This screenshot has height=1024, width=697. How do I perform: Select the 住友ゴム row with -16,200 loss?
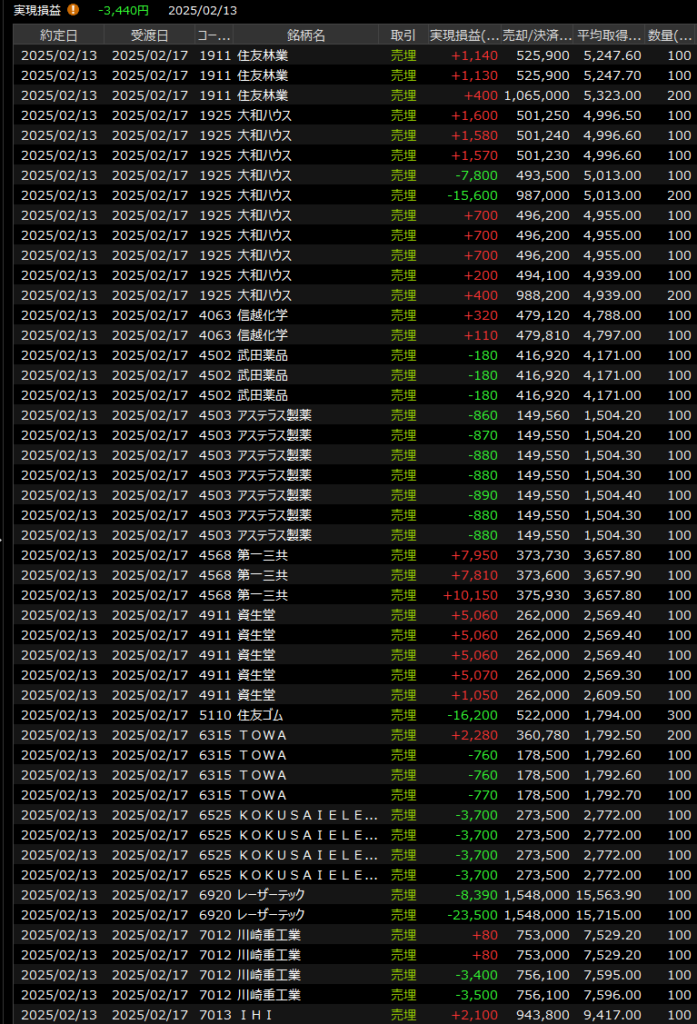(300, 715)
